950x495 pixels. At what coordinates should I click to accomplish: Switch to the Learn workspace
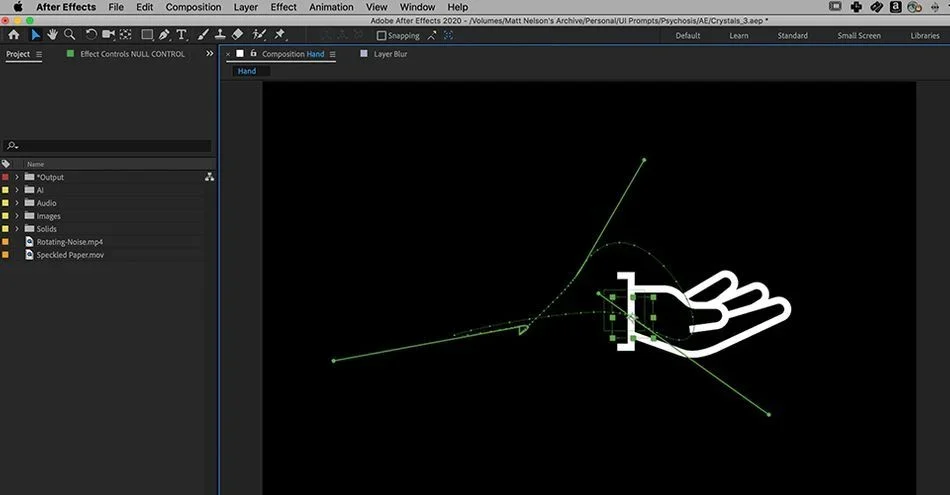point(739,36)
